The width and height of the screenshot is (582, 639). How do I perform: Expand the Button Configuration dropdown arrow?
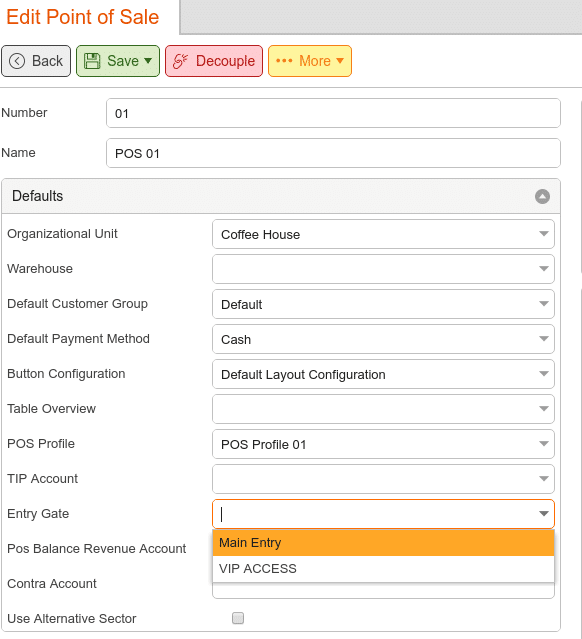(x=543, y=374)
